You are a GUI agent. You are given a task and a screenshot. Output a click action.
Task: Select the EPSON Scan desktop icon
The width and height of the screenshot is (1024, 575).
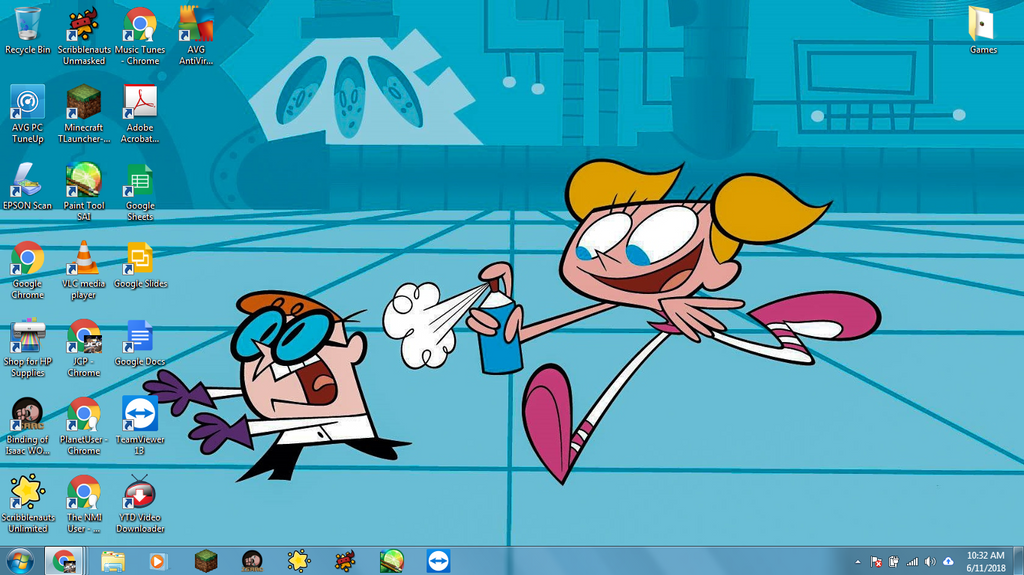click(x=27, y=187)
